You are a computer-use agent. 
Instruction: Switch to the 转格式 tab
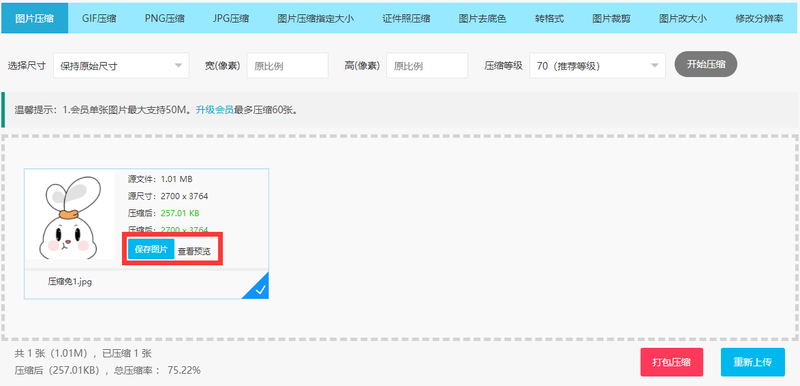tap(549, 19)
